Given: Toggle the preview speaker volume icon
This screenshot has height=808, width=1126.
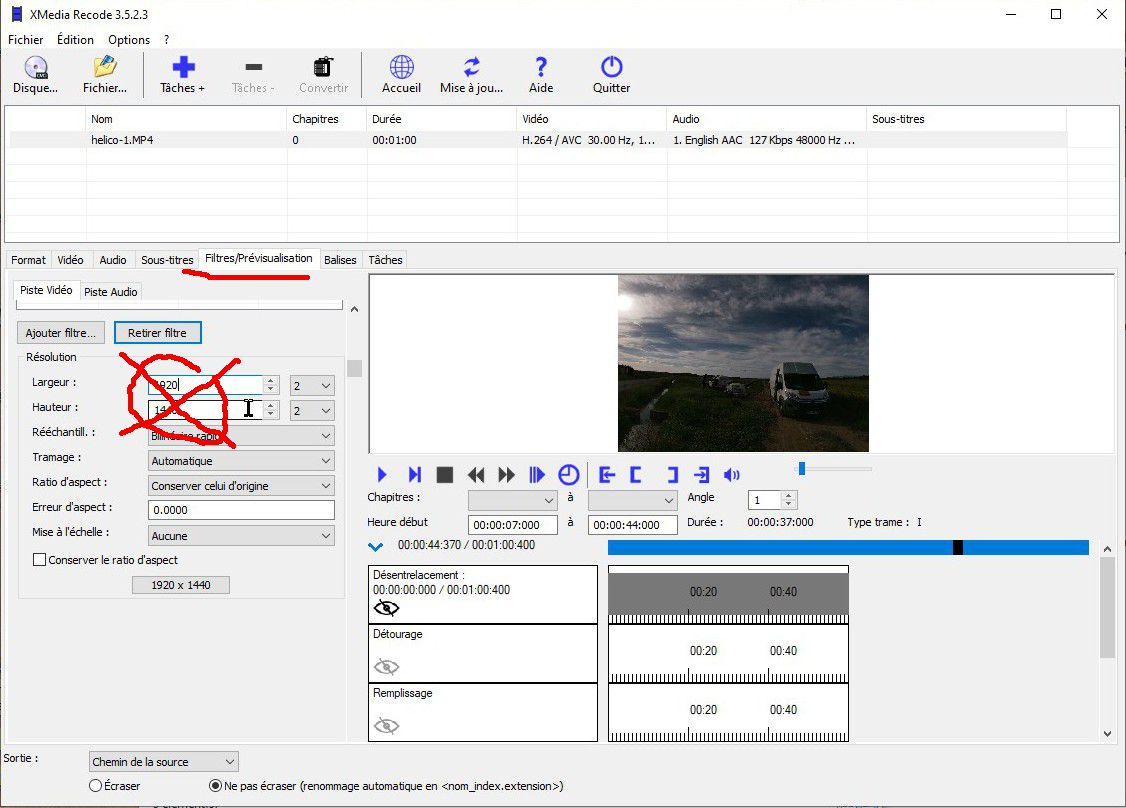Looking at the screenshot, I should click(x=732, y=475).
